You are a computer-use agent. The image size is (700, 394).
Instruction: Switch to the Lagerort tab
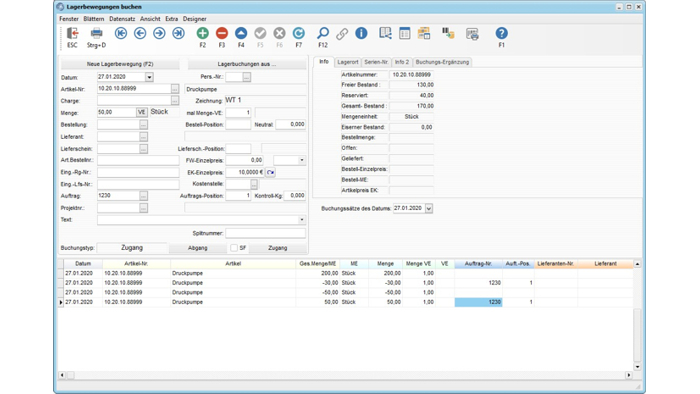[x=348, y=62]
